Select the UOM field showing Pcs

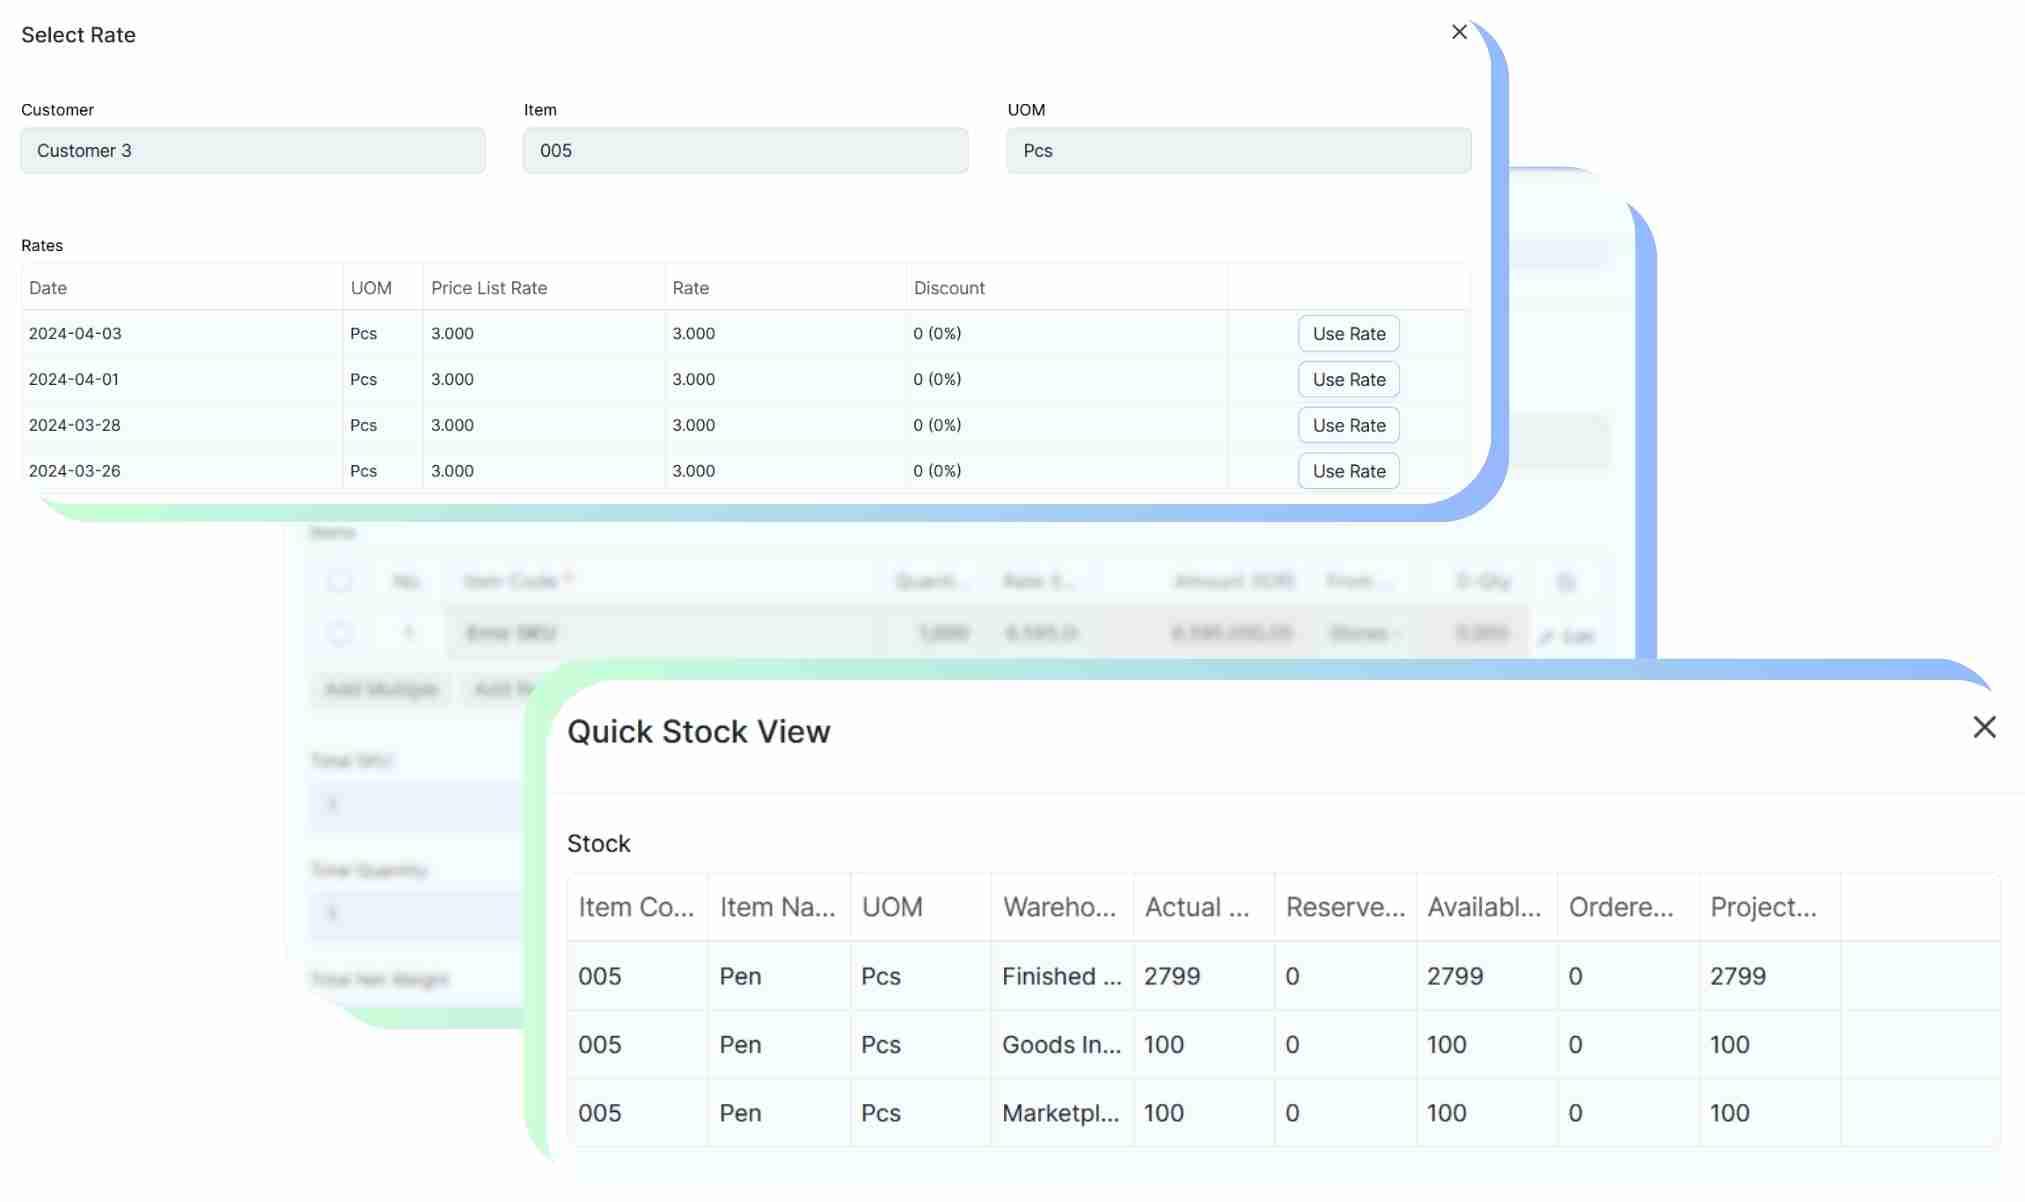click(x=1238, y=150)
